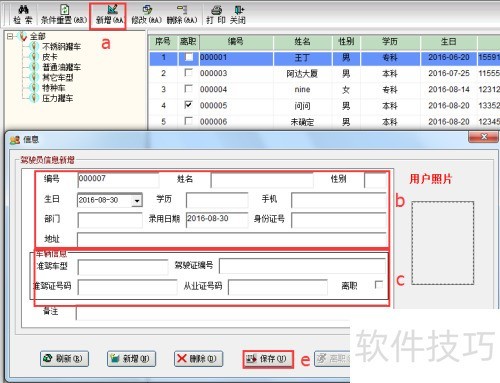500x383 pixels.
Task: Select 不锈钢罐车 in the tree
Action: [x=61, y=47]
